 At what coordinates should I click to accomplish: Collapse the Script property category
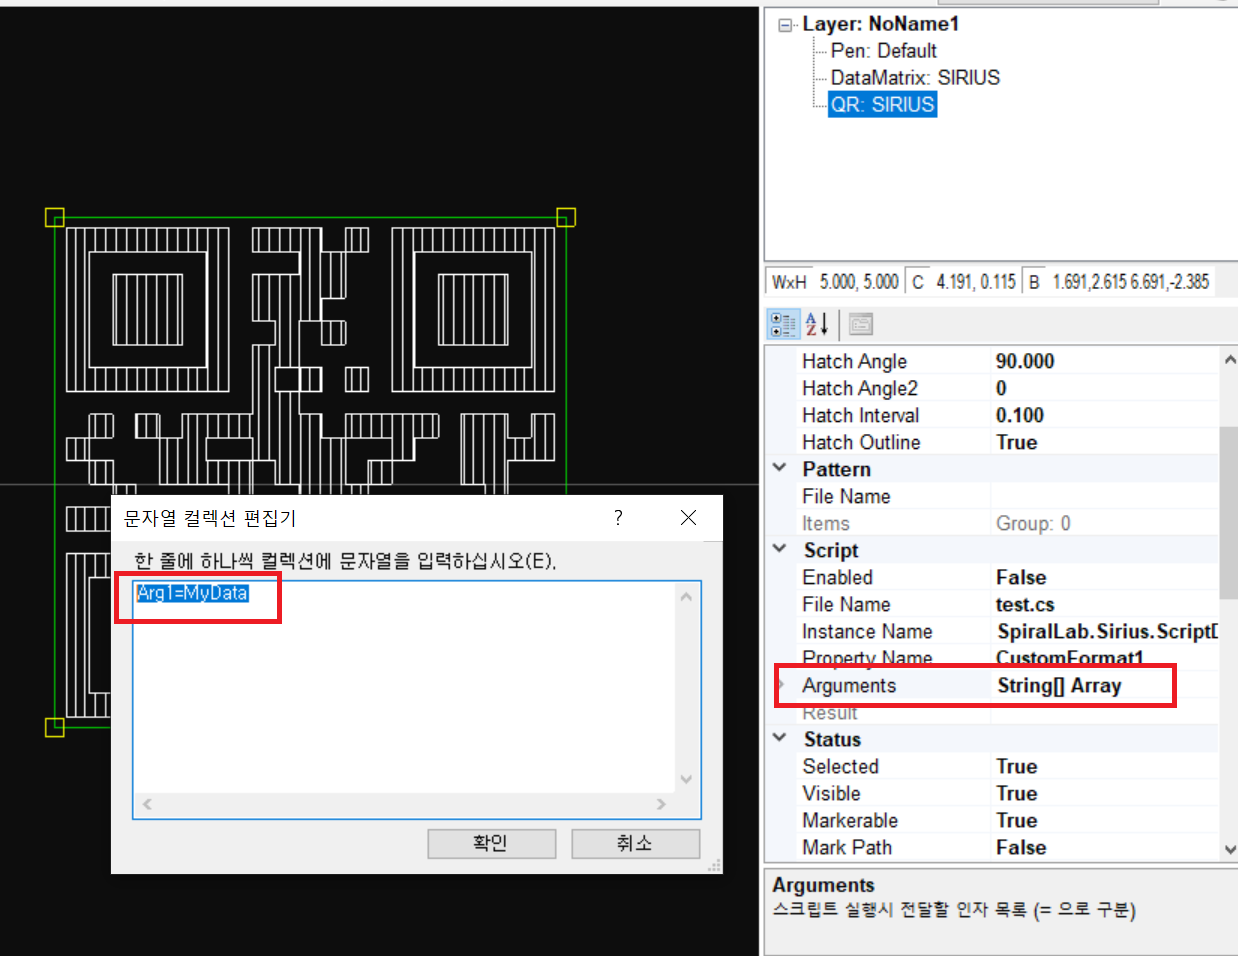point(780,549)
